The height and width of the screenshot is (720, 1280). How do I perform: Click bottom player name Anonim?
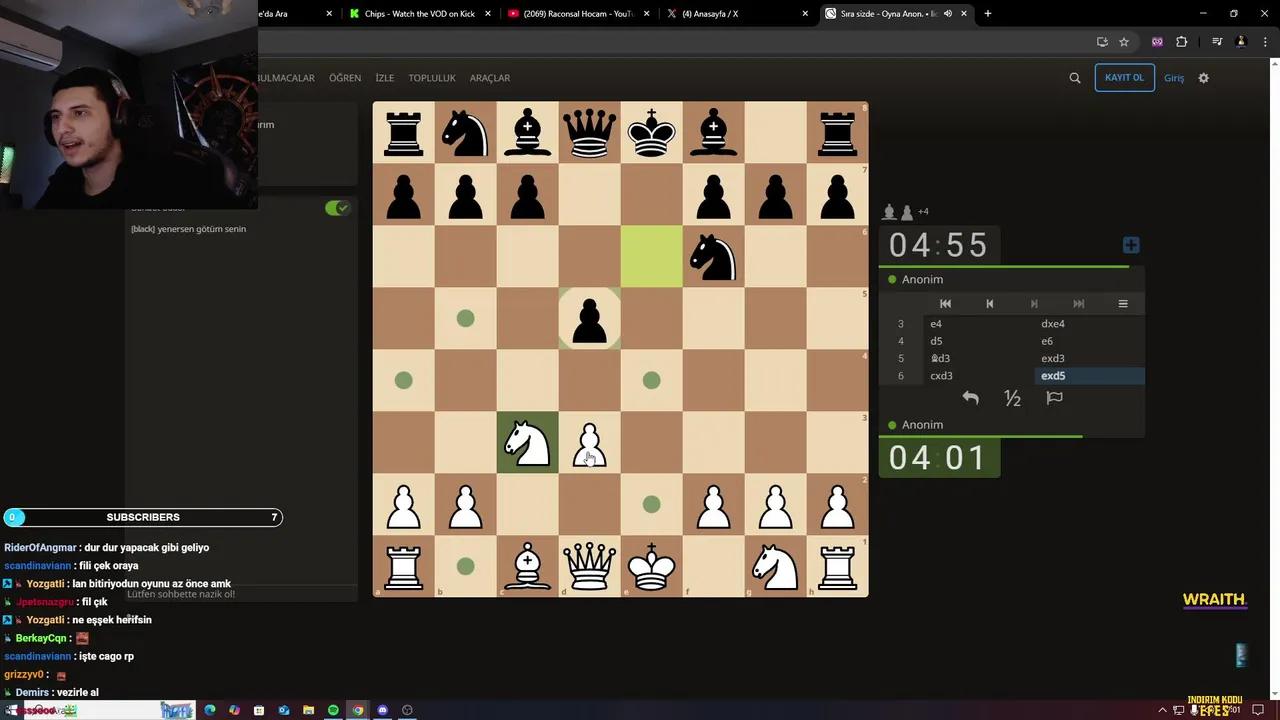pyautogui.click(x=922, y=425)
